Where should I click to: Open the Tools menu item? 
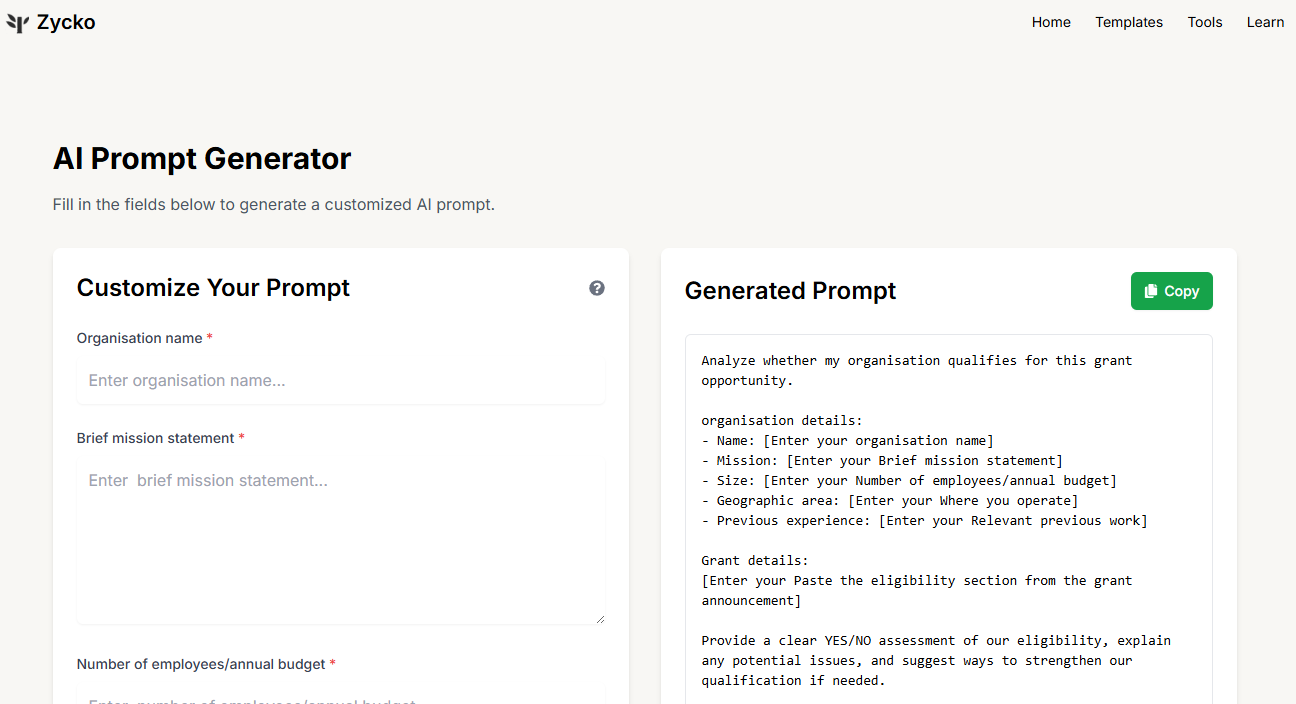click(1205, 22)
